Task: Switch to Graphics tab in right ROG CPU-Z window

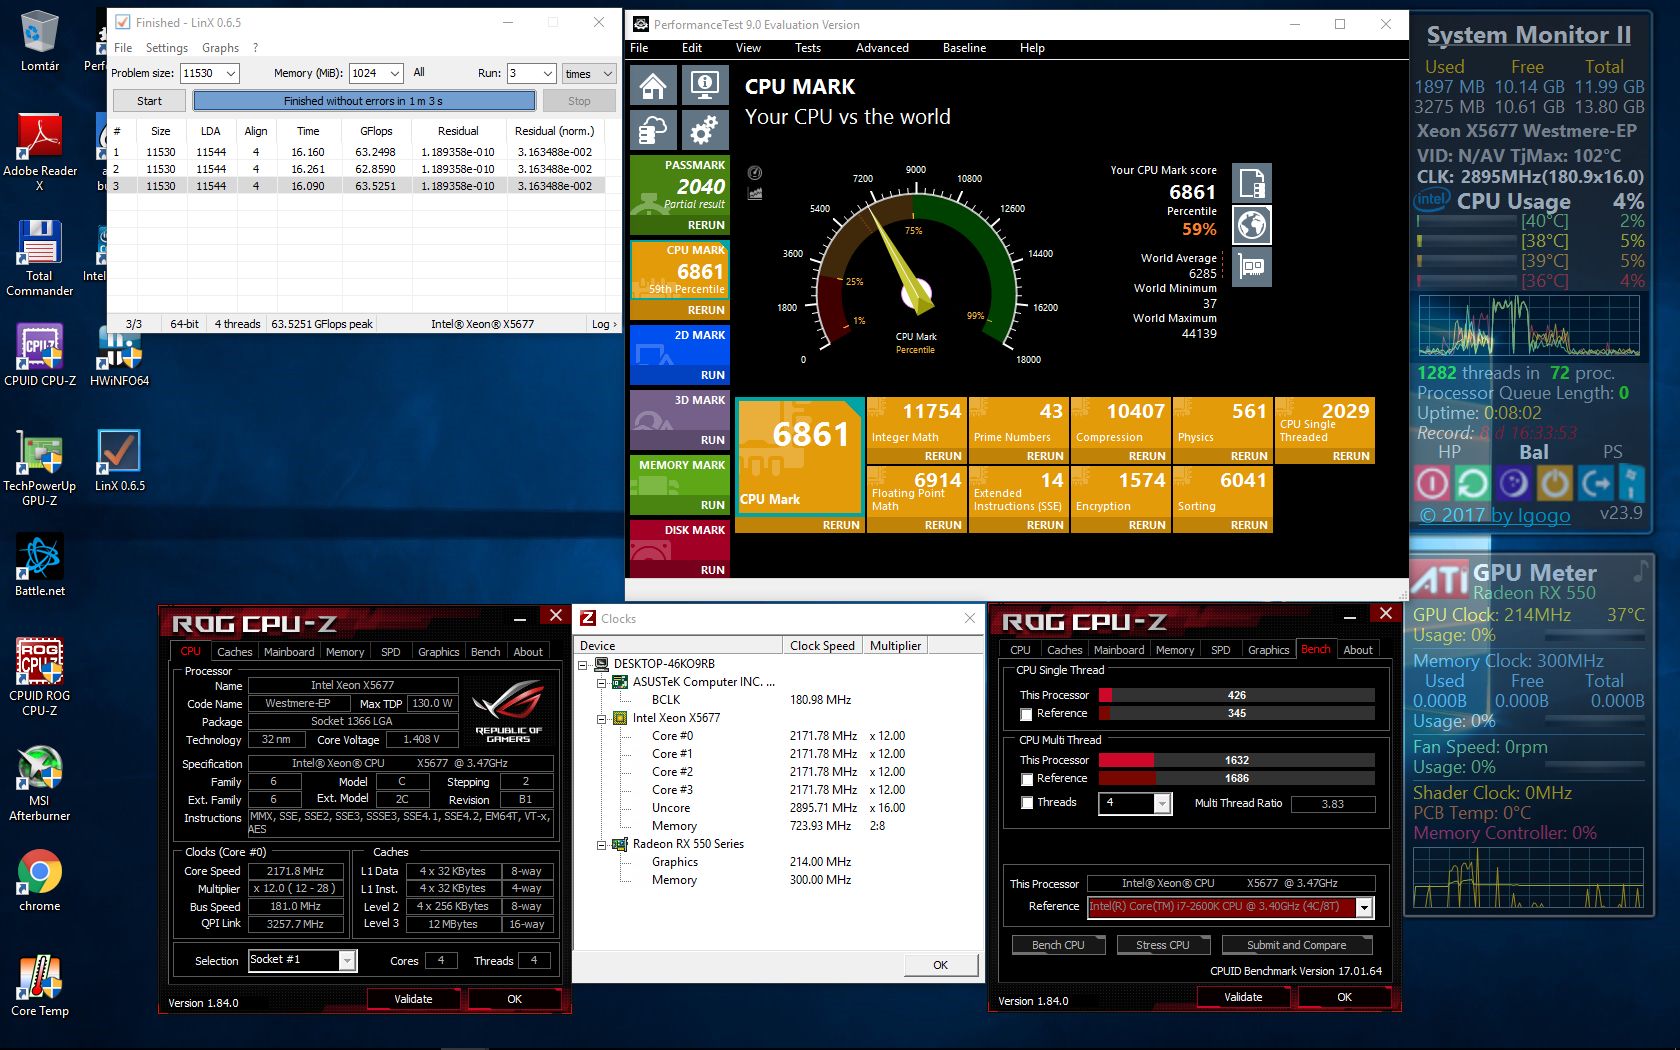Action: coord(1268,650)
